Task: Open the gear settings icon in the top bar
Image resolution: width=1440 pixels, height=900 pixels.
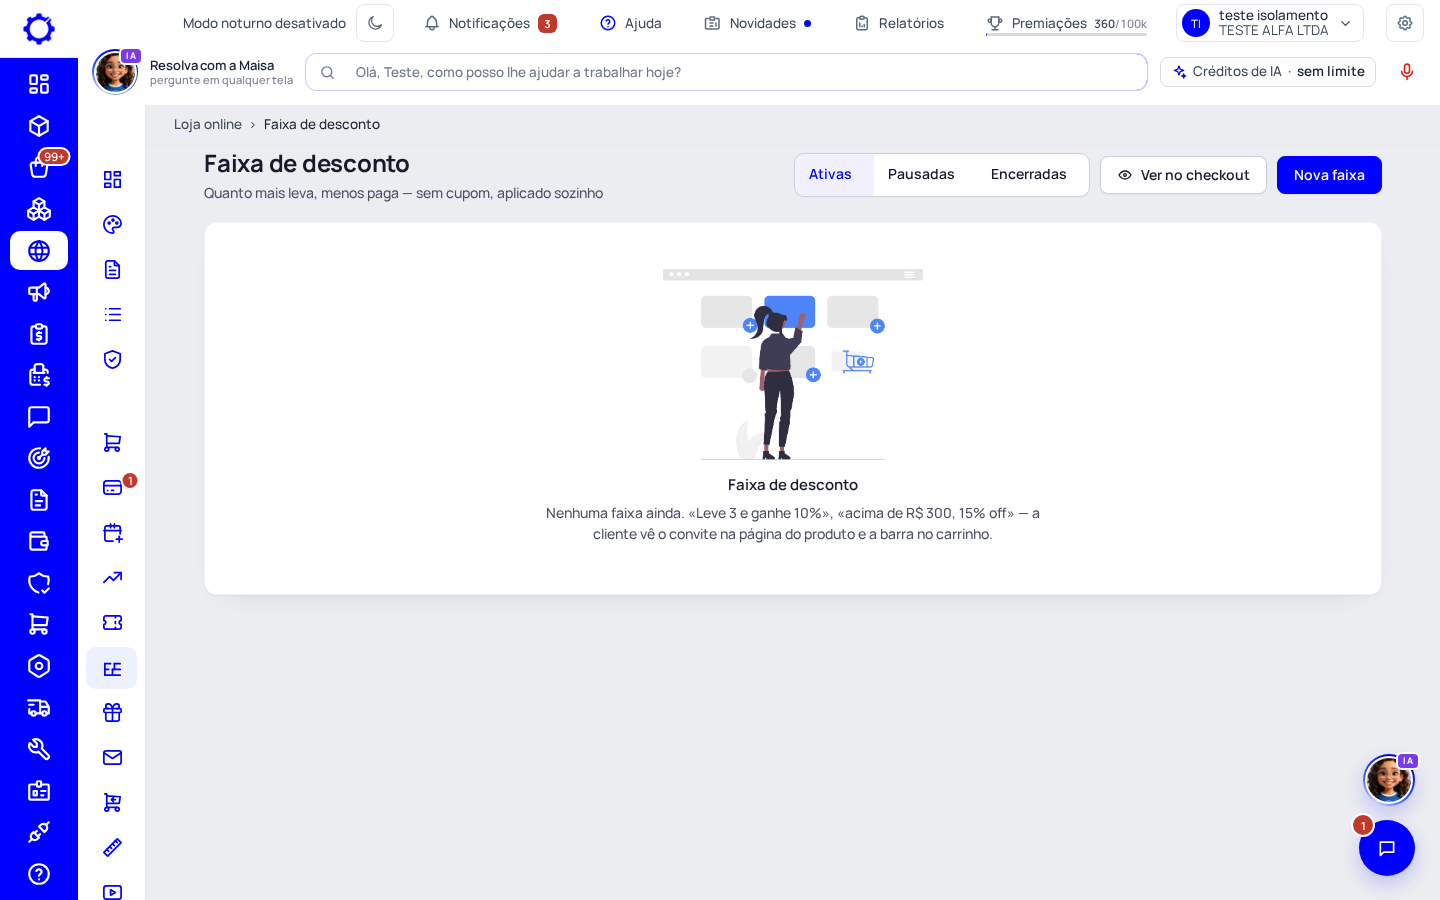Action: pyautogui.click(x=1405, y=23)
